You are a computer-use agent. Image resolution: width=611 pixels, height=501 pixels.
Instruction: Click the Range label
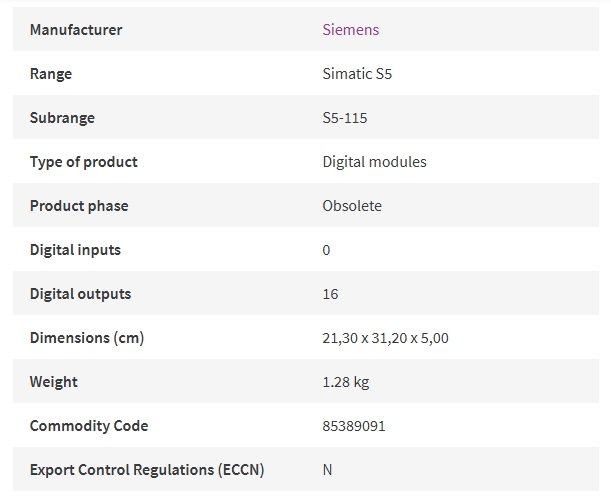click(x=51, y=74)
